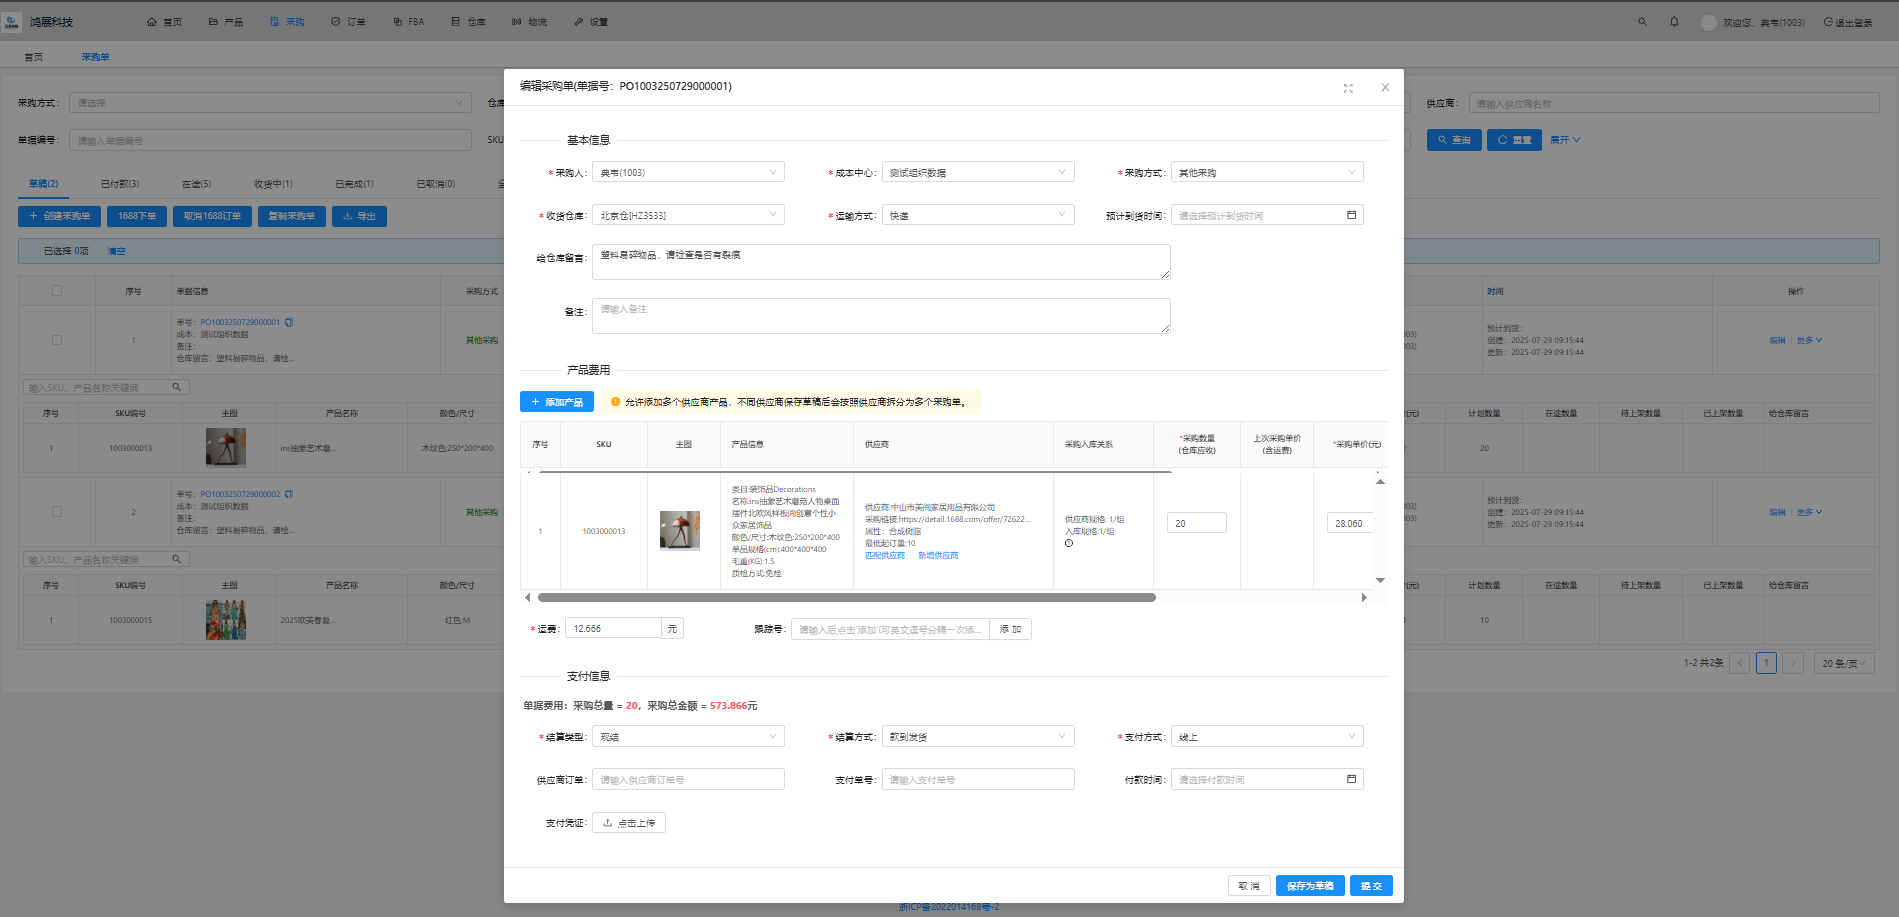Click the 保存为草稿 button
Viewport: 1899px width, 917px height.
(1309, 886)
